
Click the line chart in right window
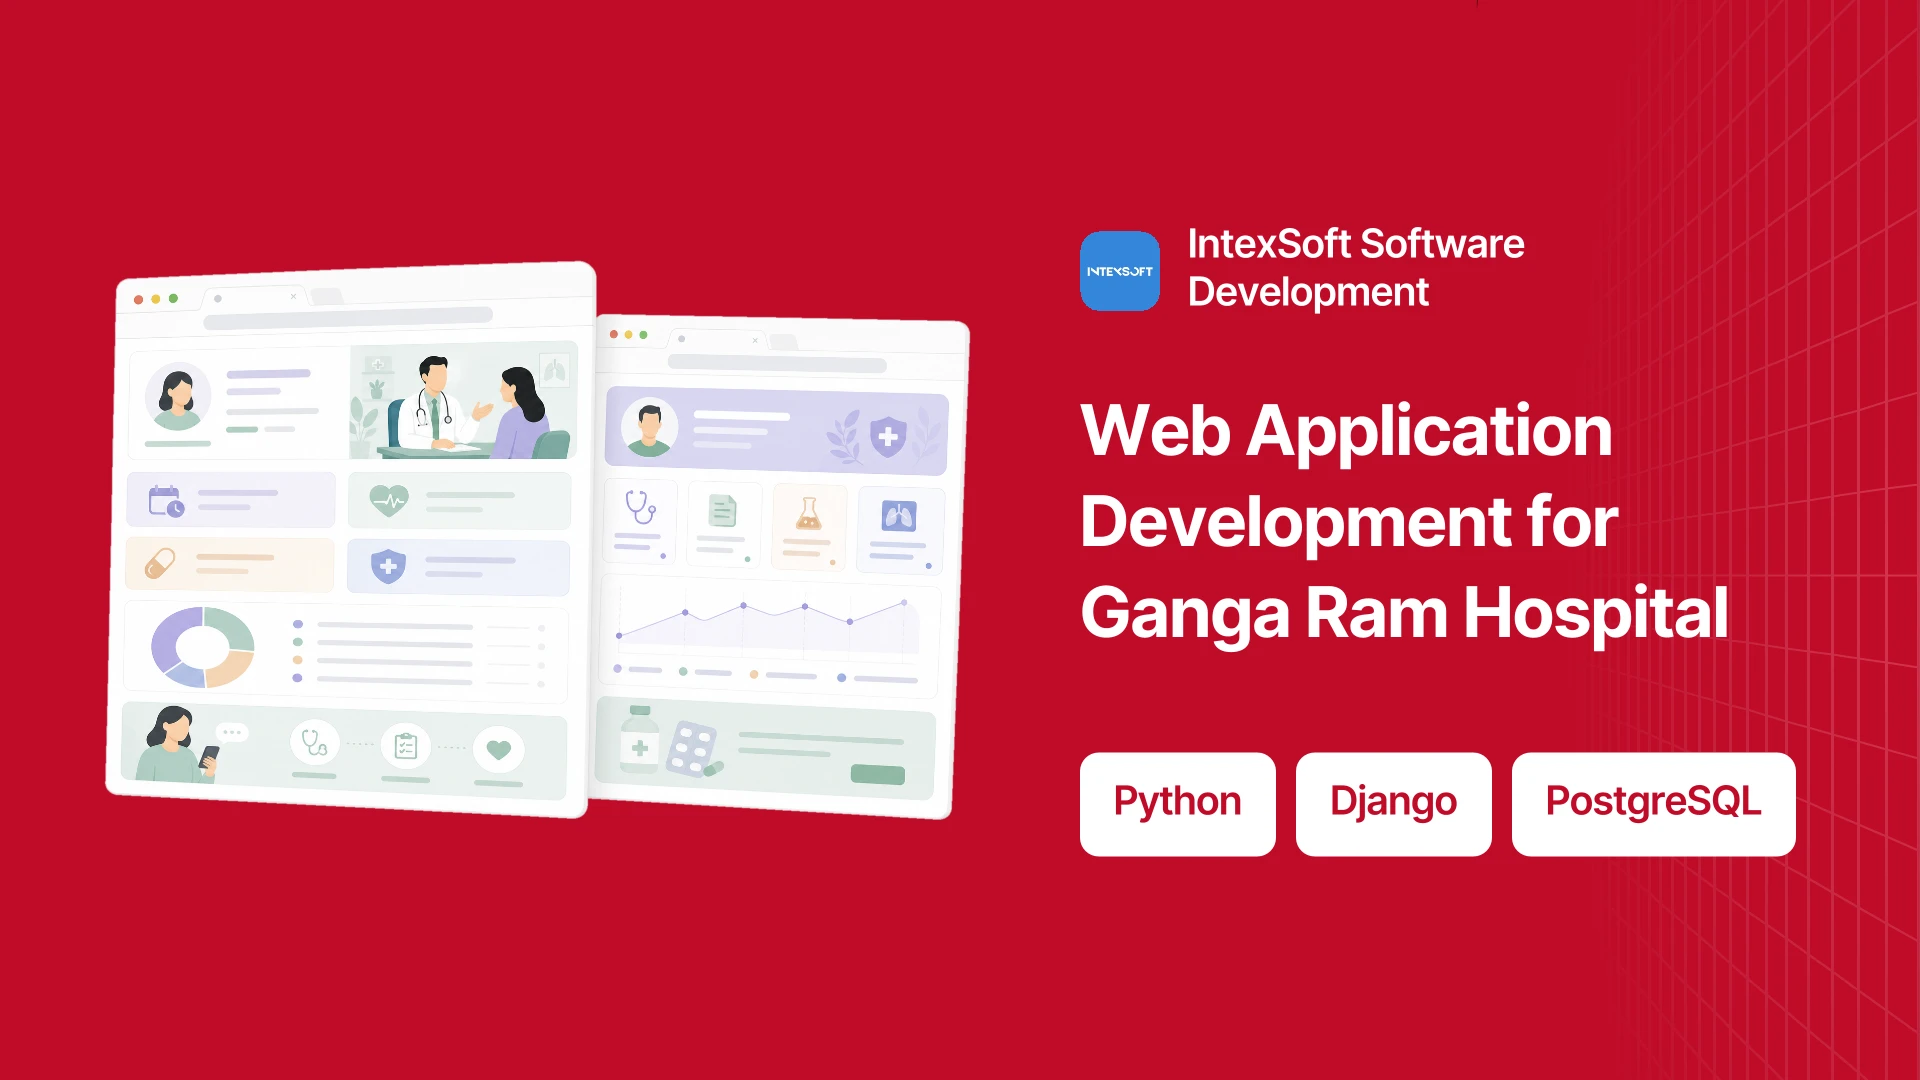pos(768,624)
